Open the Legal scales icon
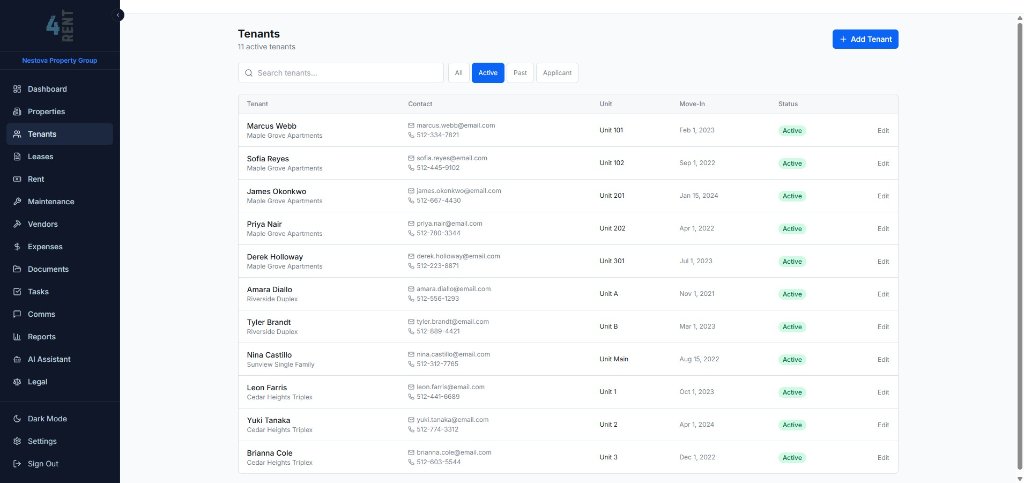Viewport: 1024px width, 483px height. pos(17,382)
